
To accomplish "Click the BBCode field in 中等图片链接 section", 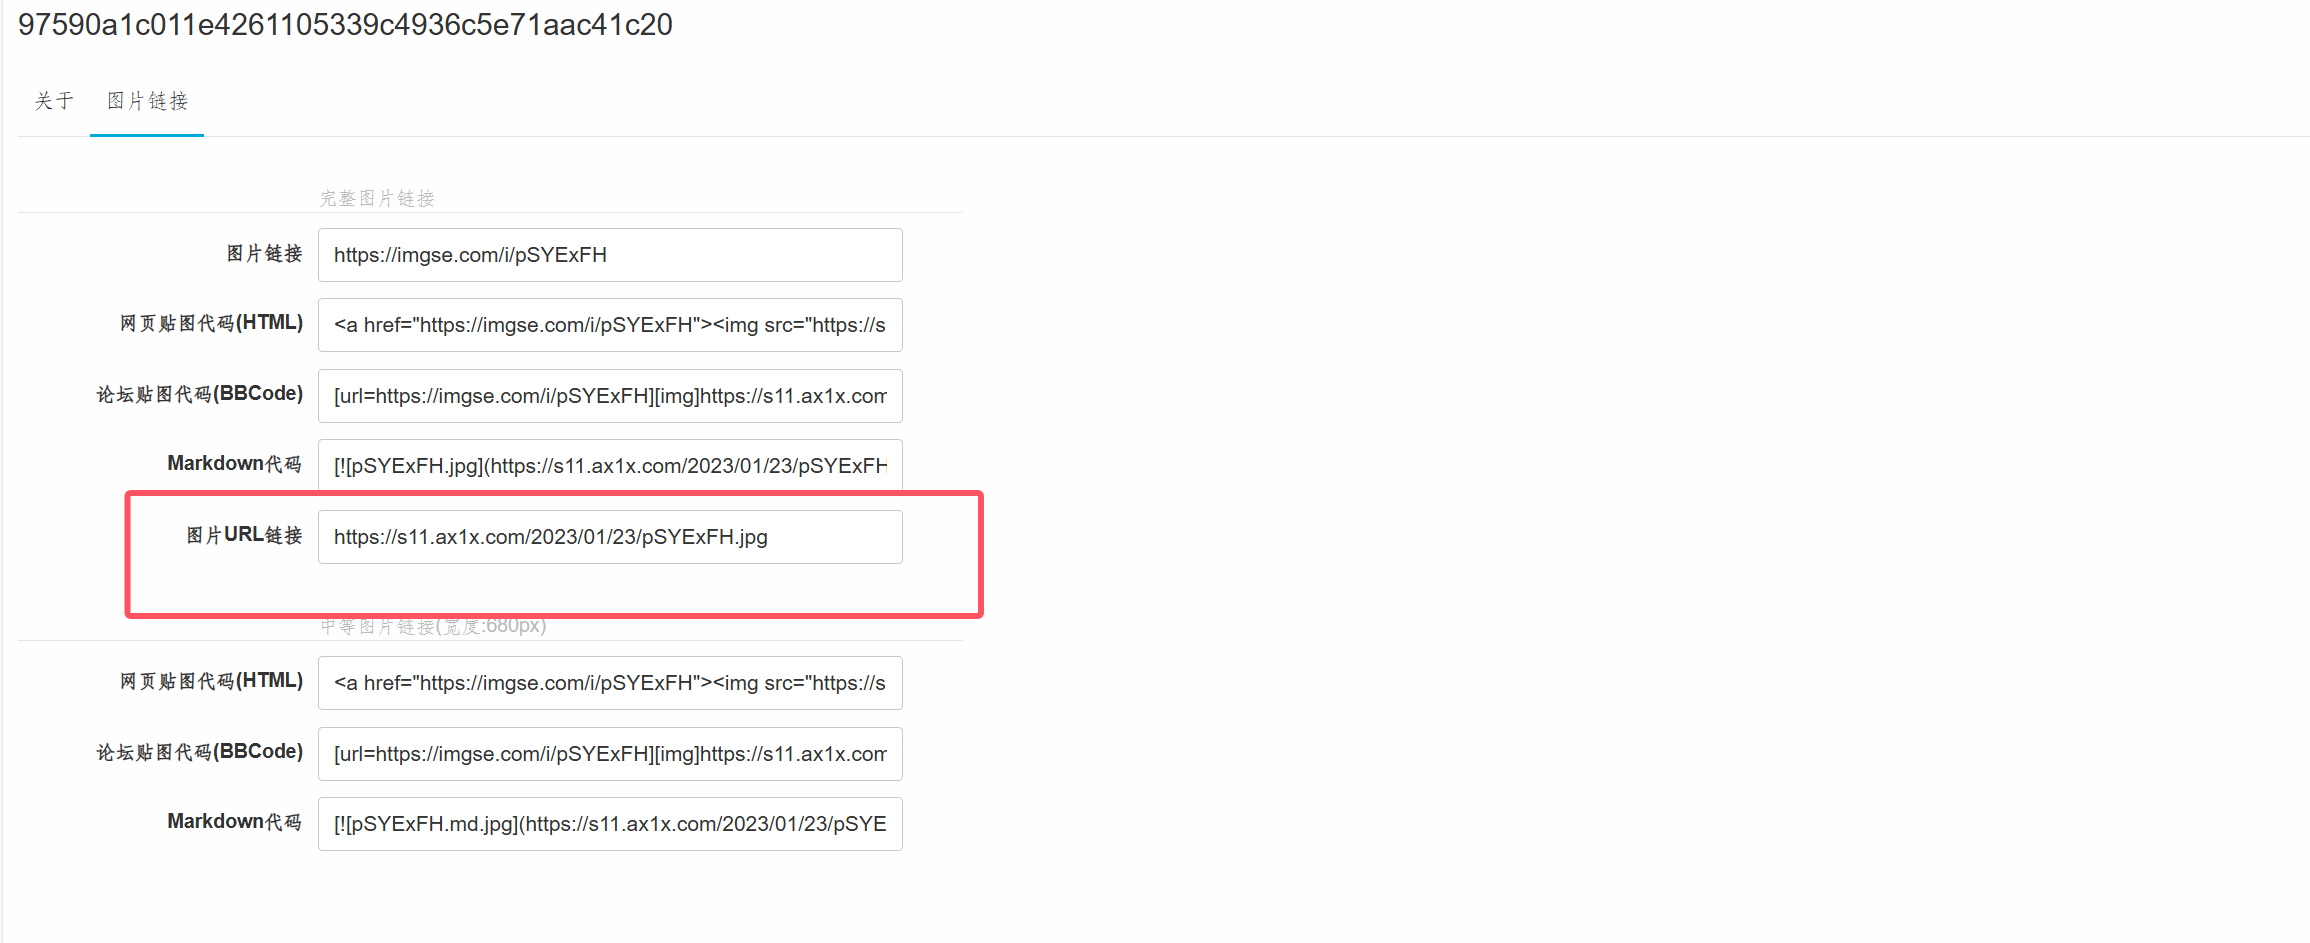I will click(x=609, y=754).
